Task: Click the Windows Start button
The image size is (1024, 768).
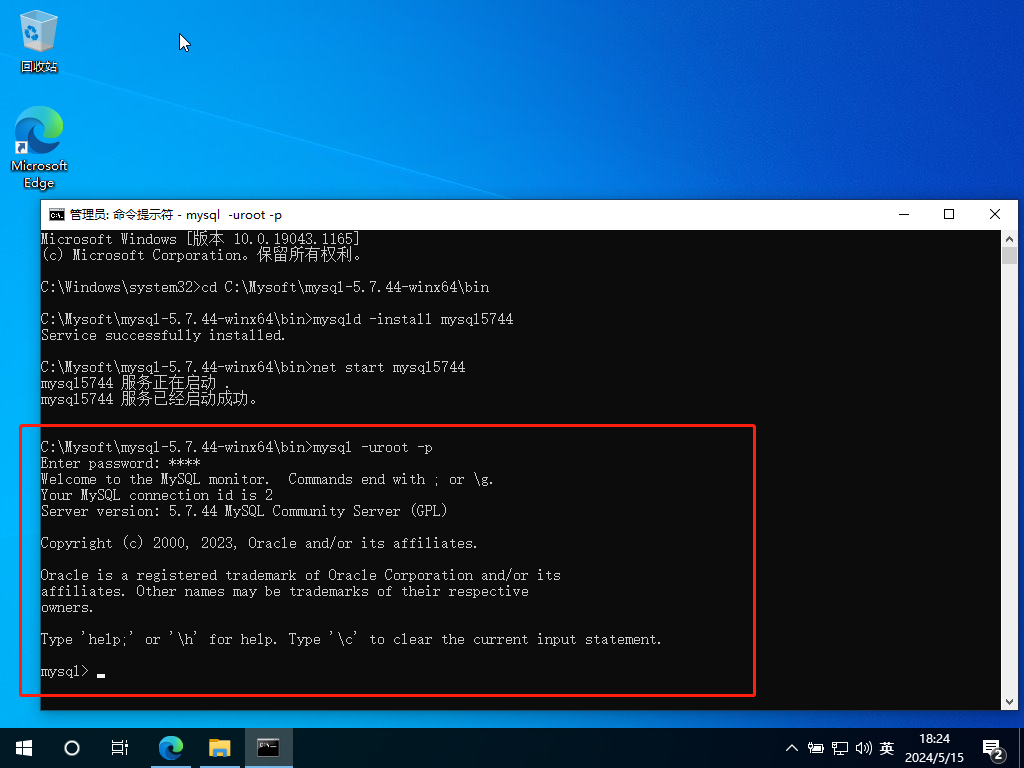Action: [24, 747]
